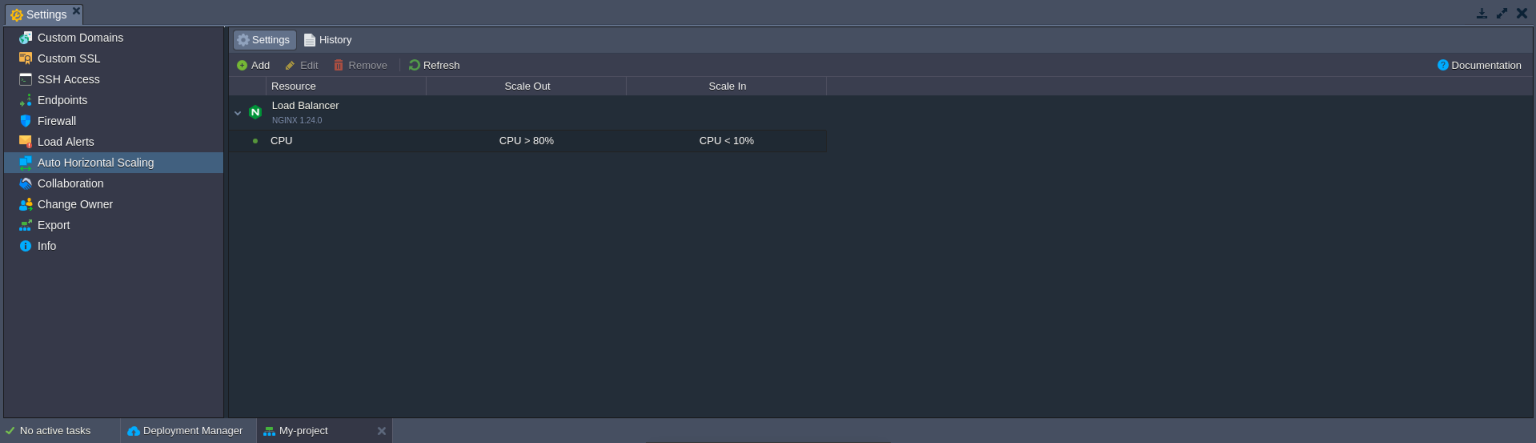Refresh the triggers list
This screenshot has height=443, width=1536.
coord(434,65)
